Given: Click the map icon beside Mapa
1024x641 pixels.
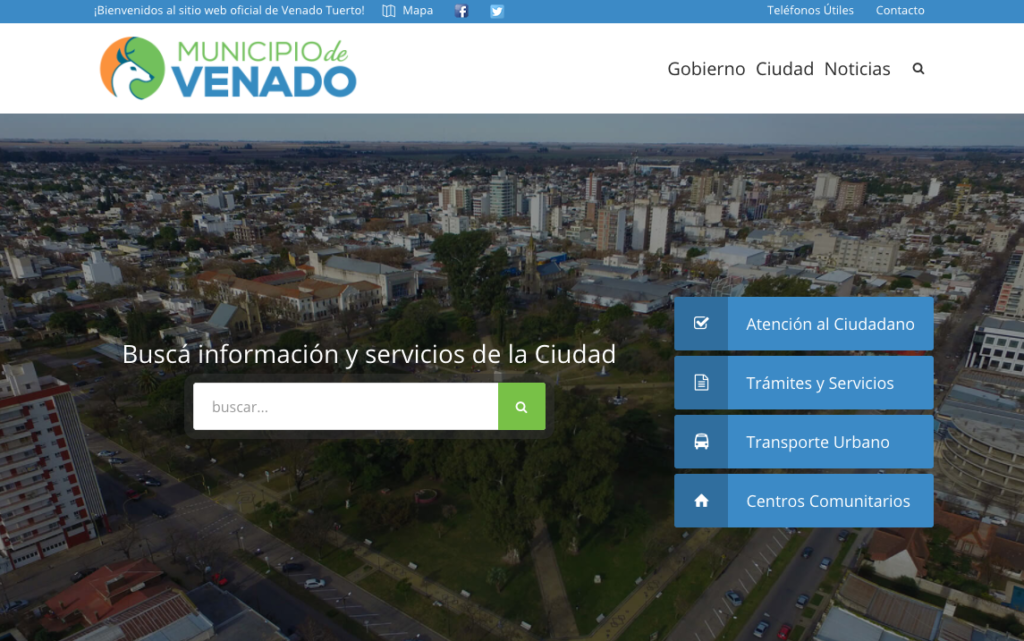Looking at the screenshot, I should 389,11.
